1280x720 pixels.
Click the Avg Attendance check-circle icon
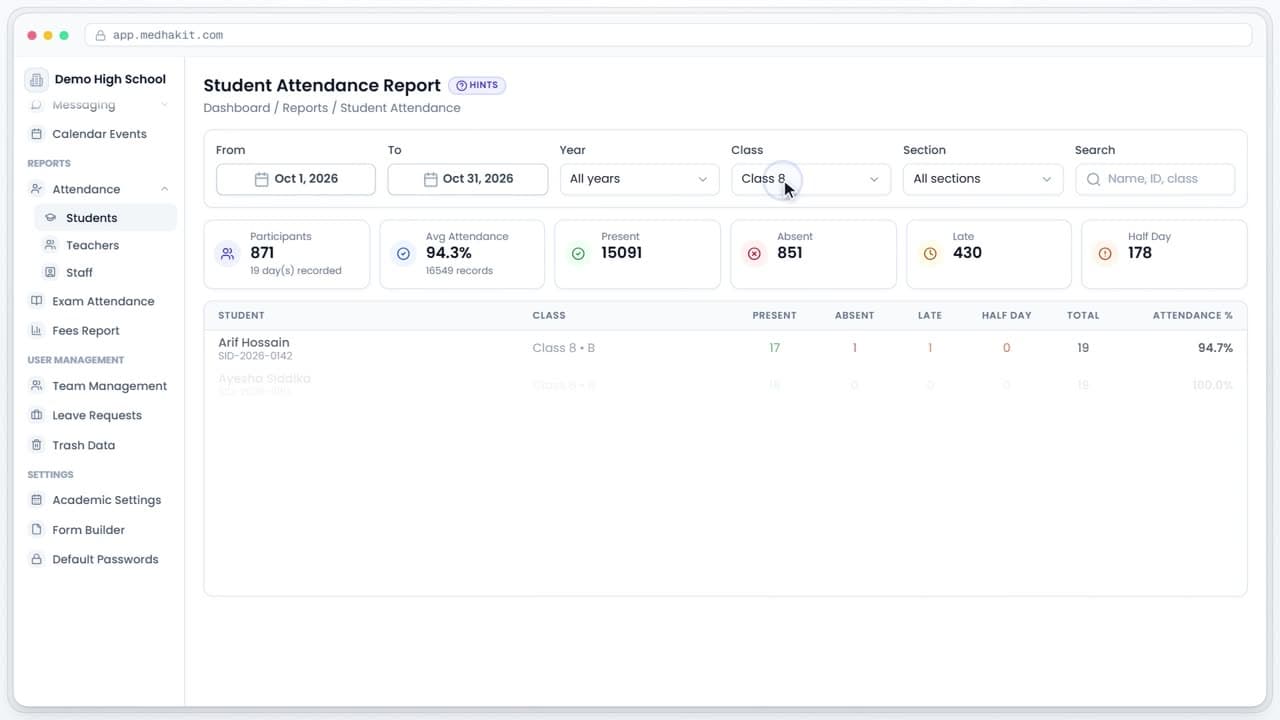(403, 254)
